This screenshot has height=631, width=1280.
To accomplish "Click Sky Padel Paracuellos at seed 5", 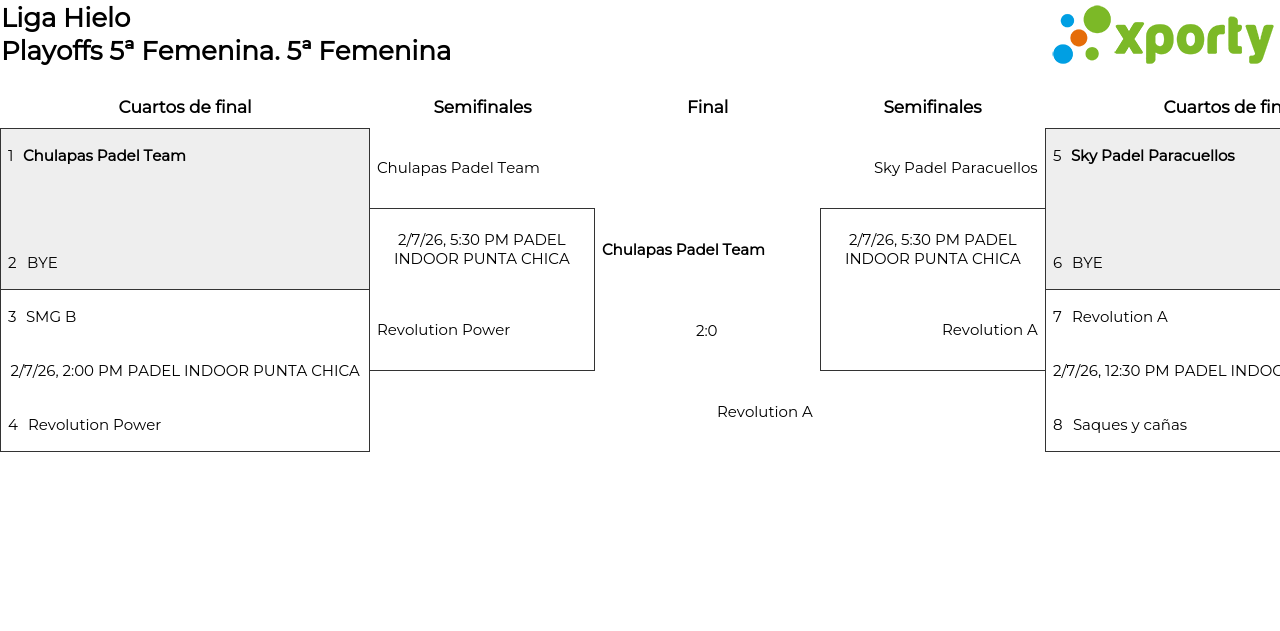I will click(1152, 156).
